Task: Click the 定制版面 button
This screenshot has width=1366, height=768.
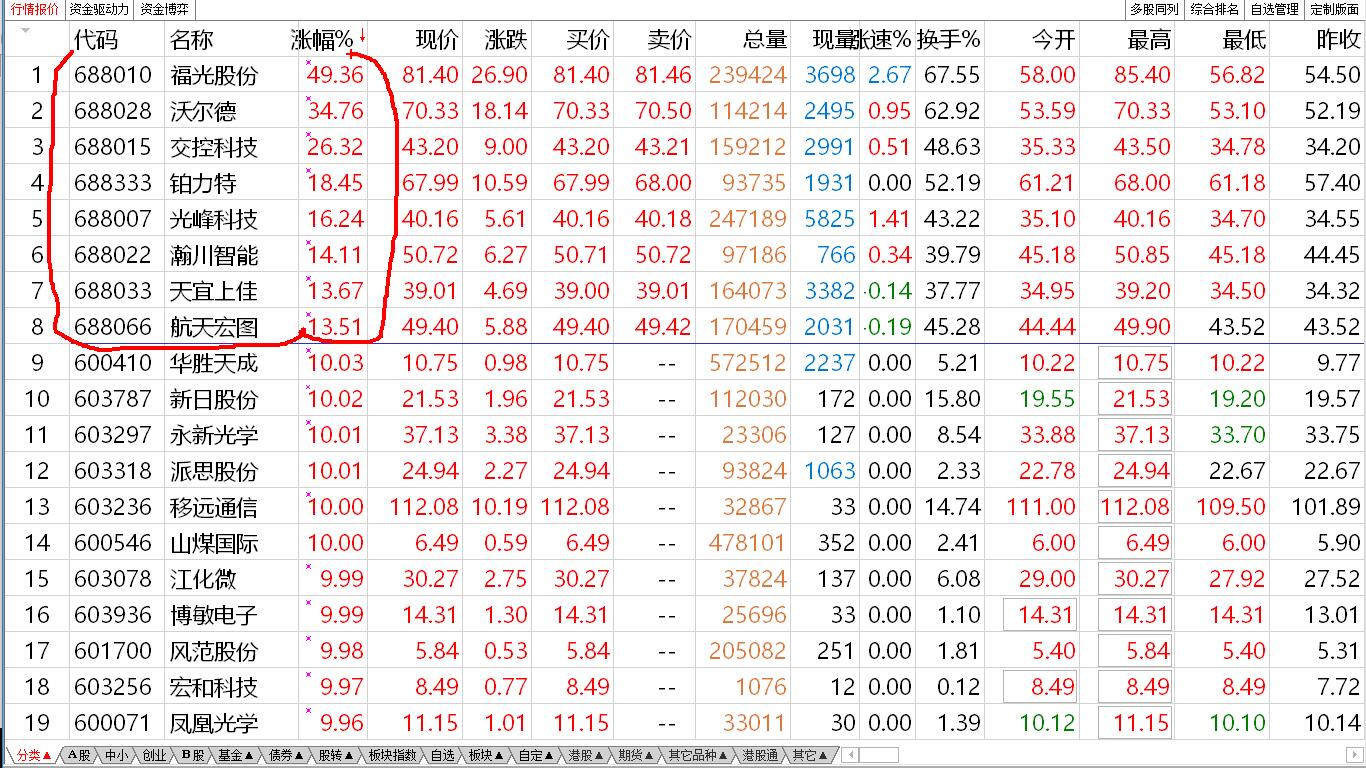Action: pyautogui.click(x=1334, y=9)
